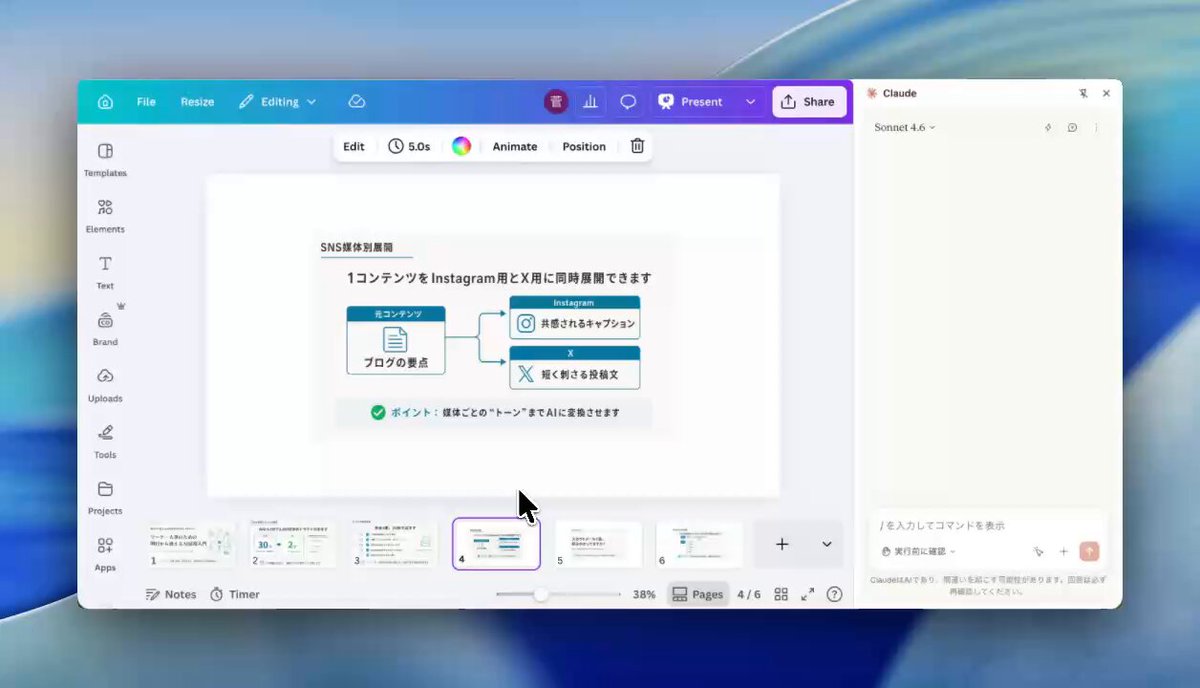Select page 1 thumbnail

point(191,544)
